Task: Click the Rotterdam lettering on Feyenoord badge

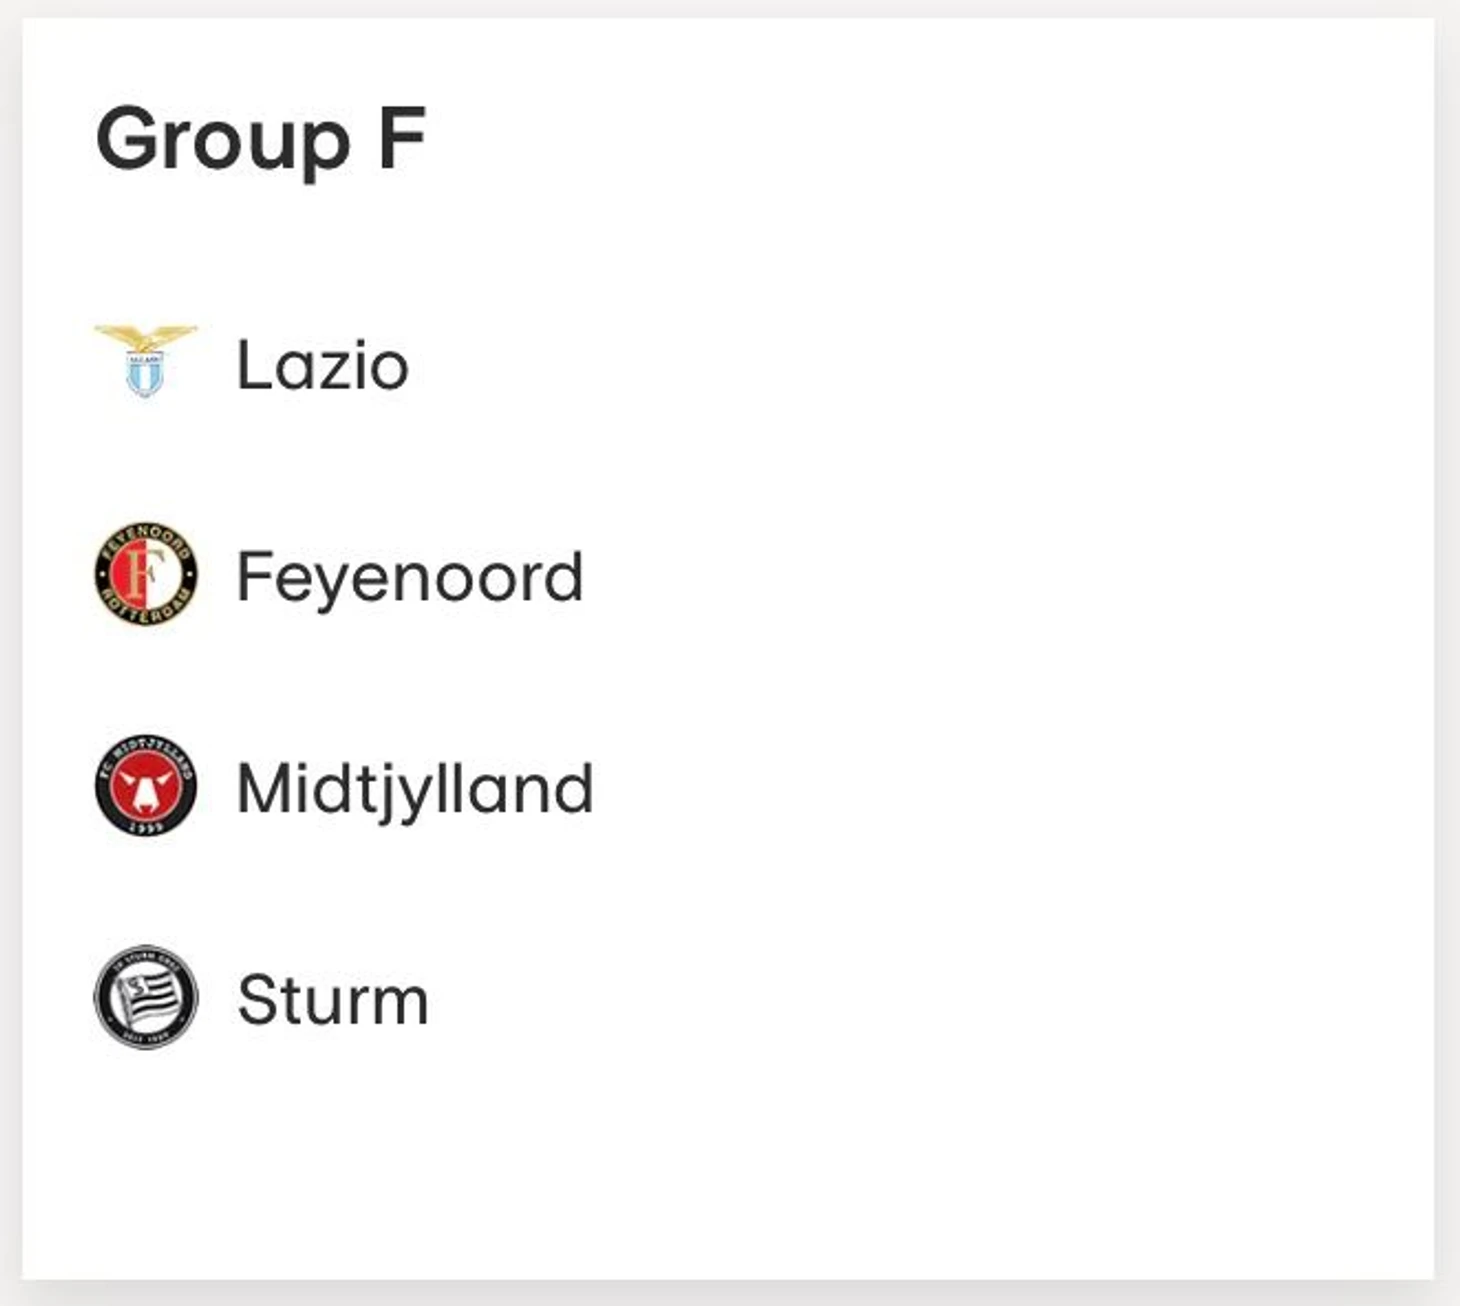Action: coord(147,611)
